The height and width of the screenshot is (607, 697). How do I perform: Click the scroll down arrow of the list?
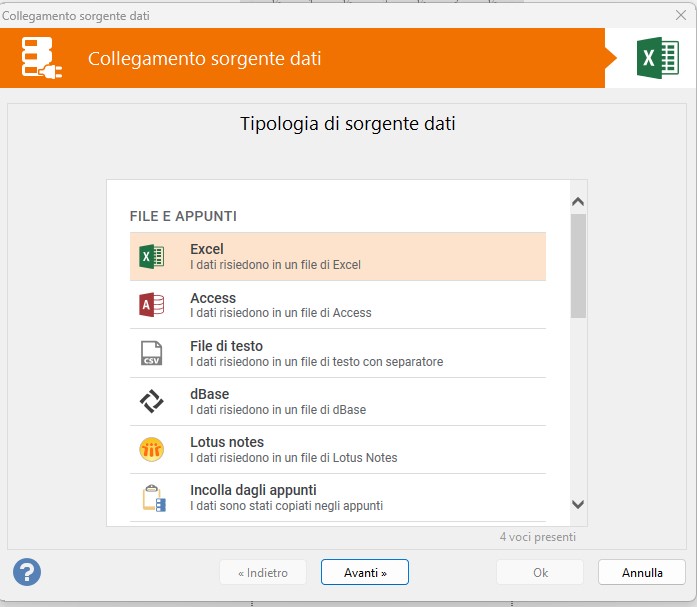[x=578, y=504]
